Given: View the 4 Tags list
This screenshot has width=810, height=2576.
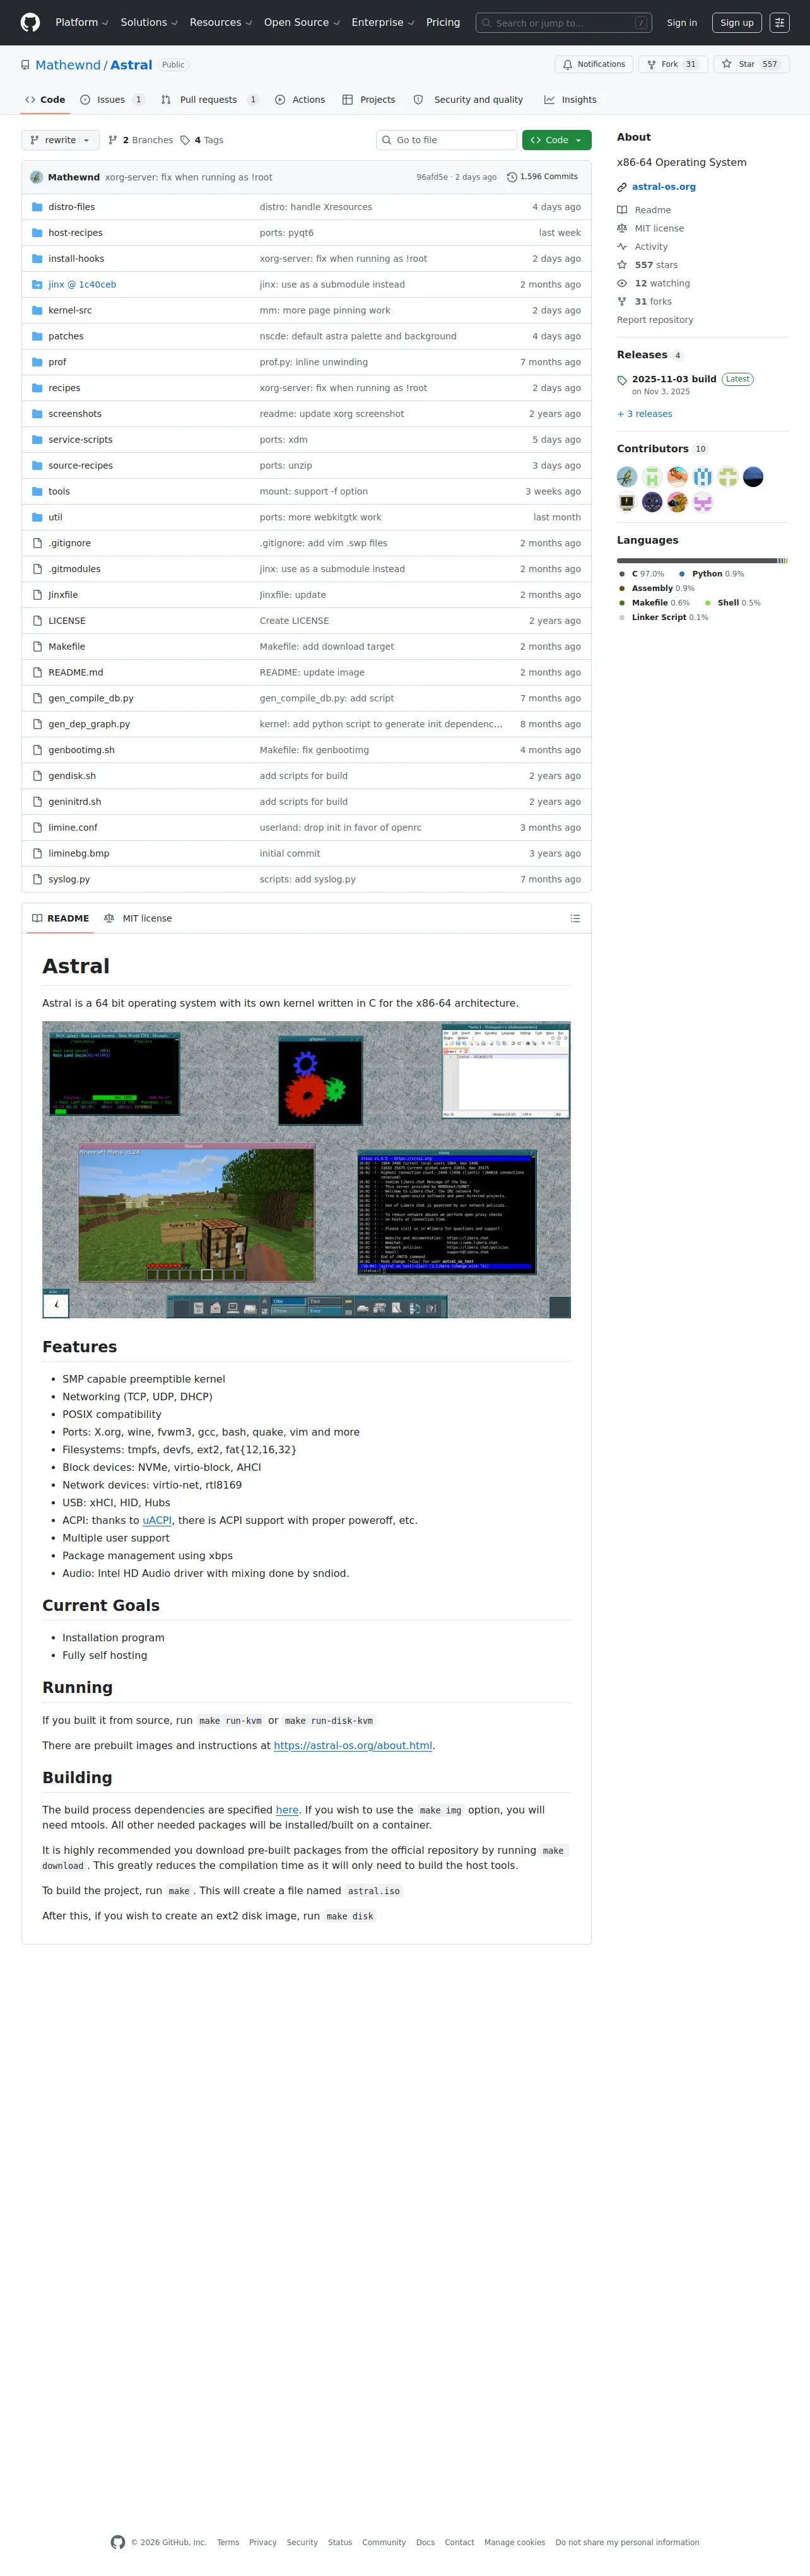Looking at the screenshot, I should point(202,140).
